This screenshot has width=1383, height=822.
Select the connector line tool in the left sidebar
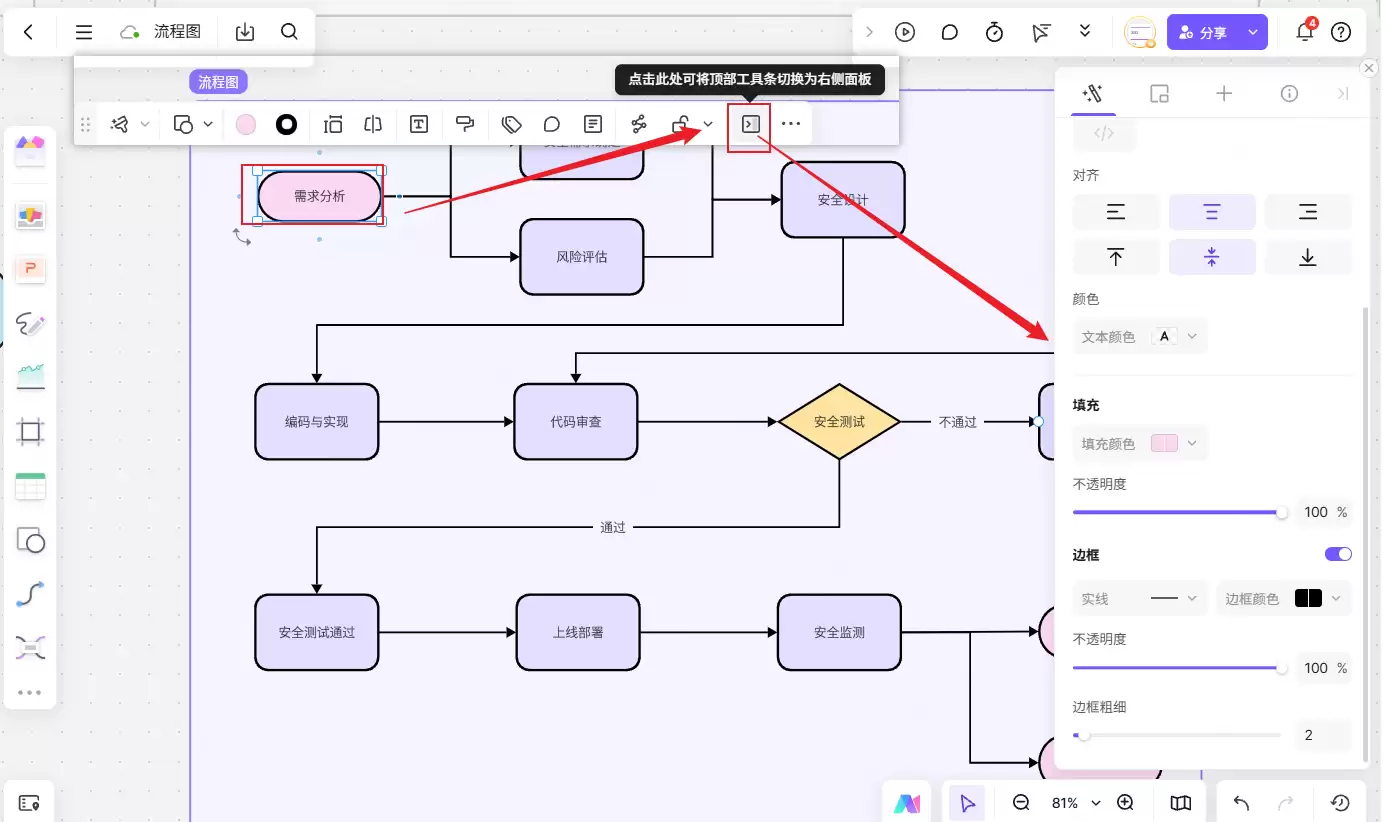coord(30,595)
